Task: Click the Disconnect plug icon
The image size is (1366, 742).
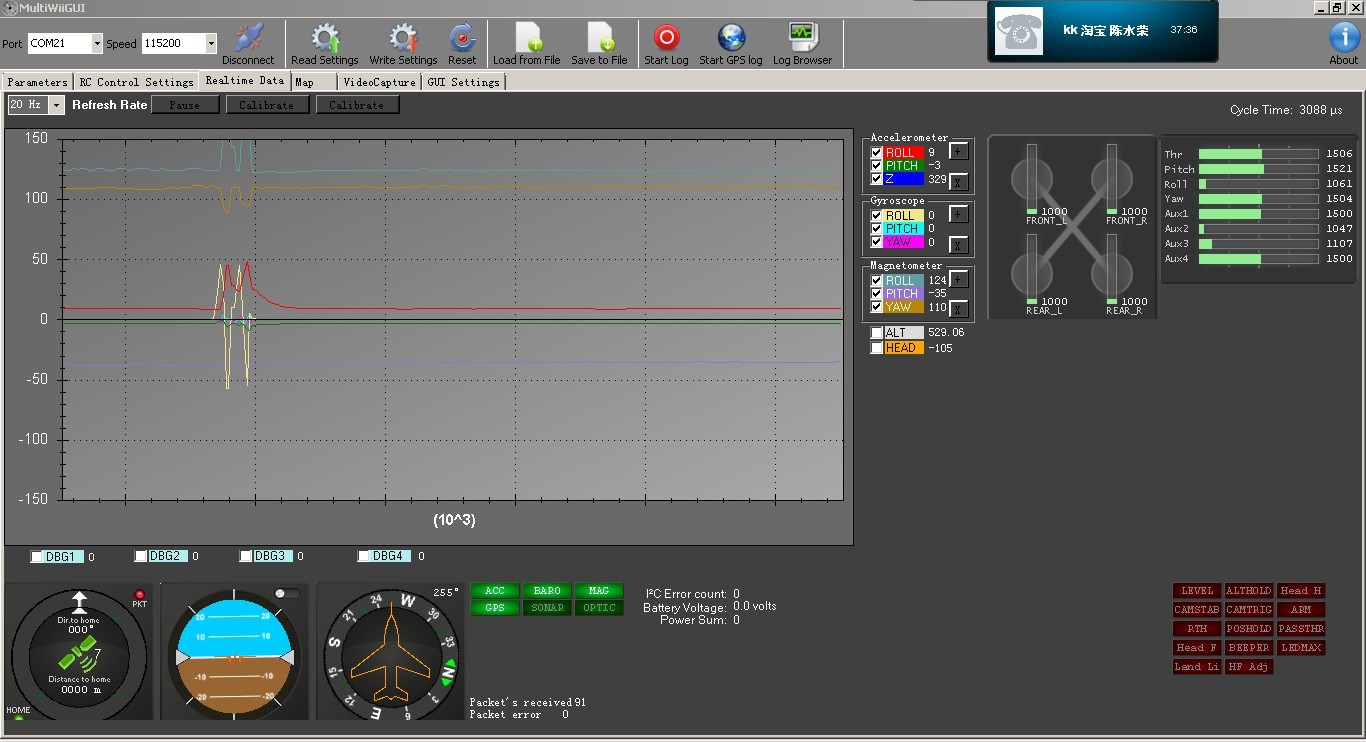Action: [x=248, y=38]
